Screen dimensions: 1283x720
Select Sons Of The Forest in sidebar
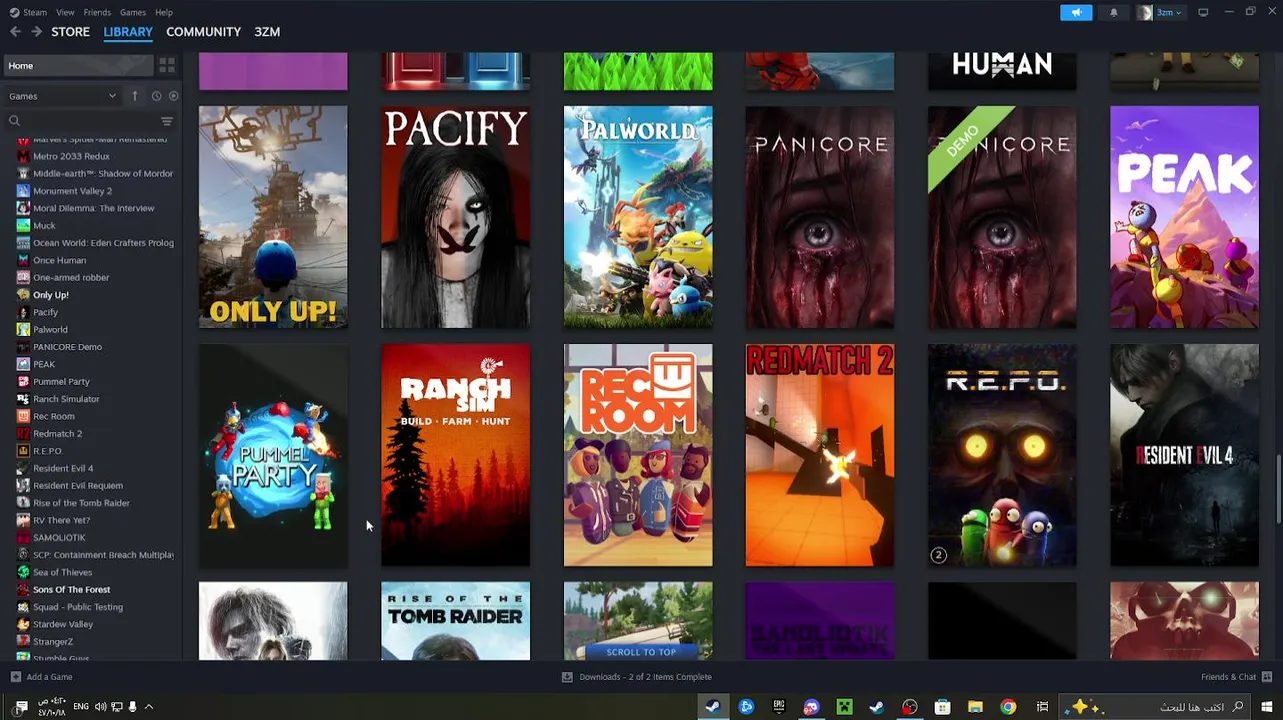(x=71, y=590)
